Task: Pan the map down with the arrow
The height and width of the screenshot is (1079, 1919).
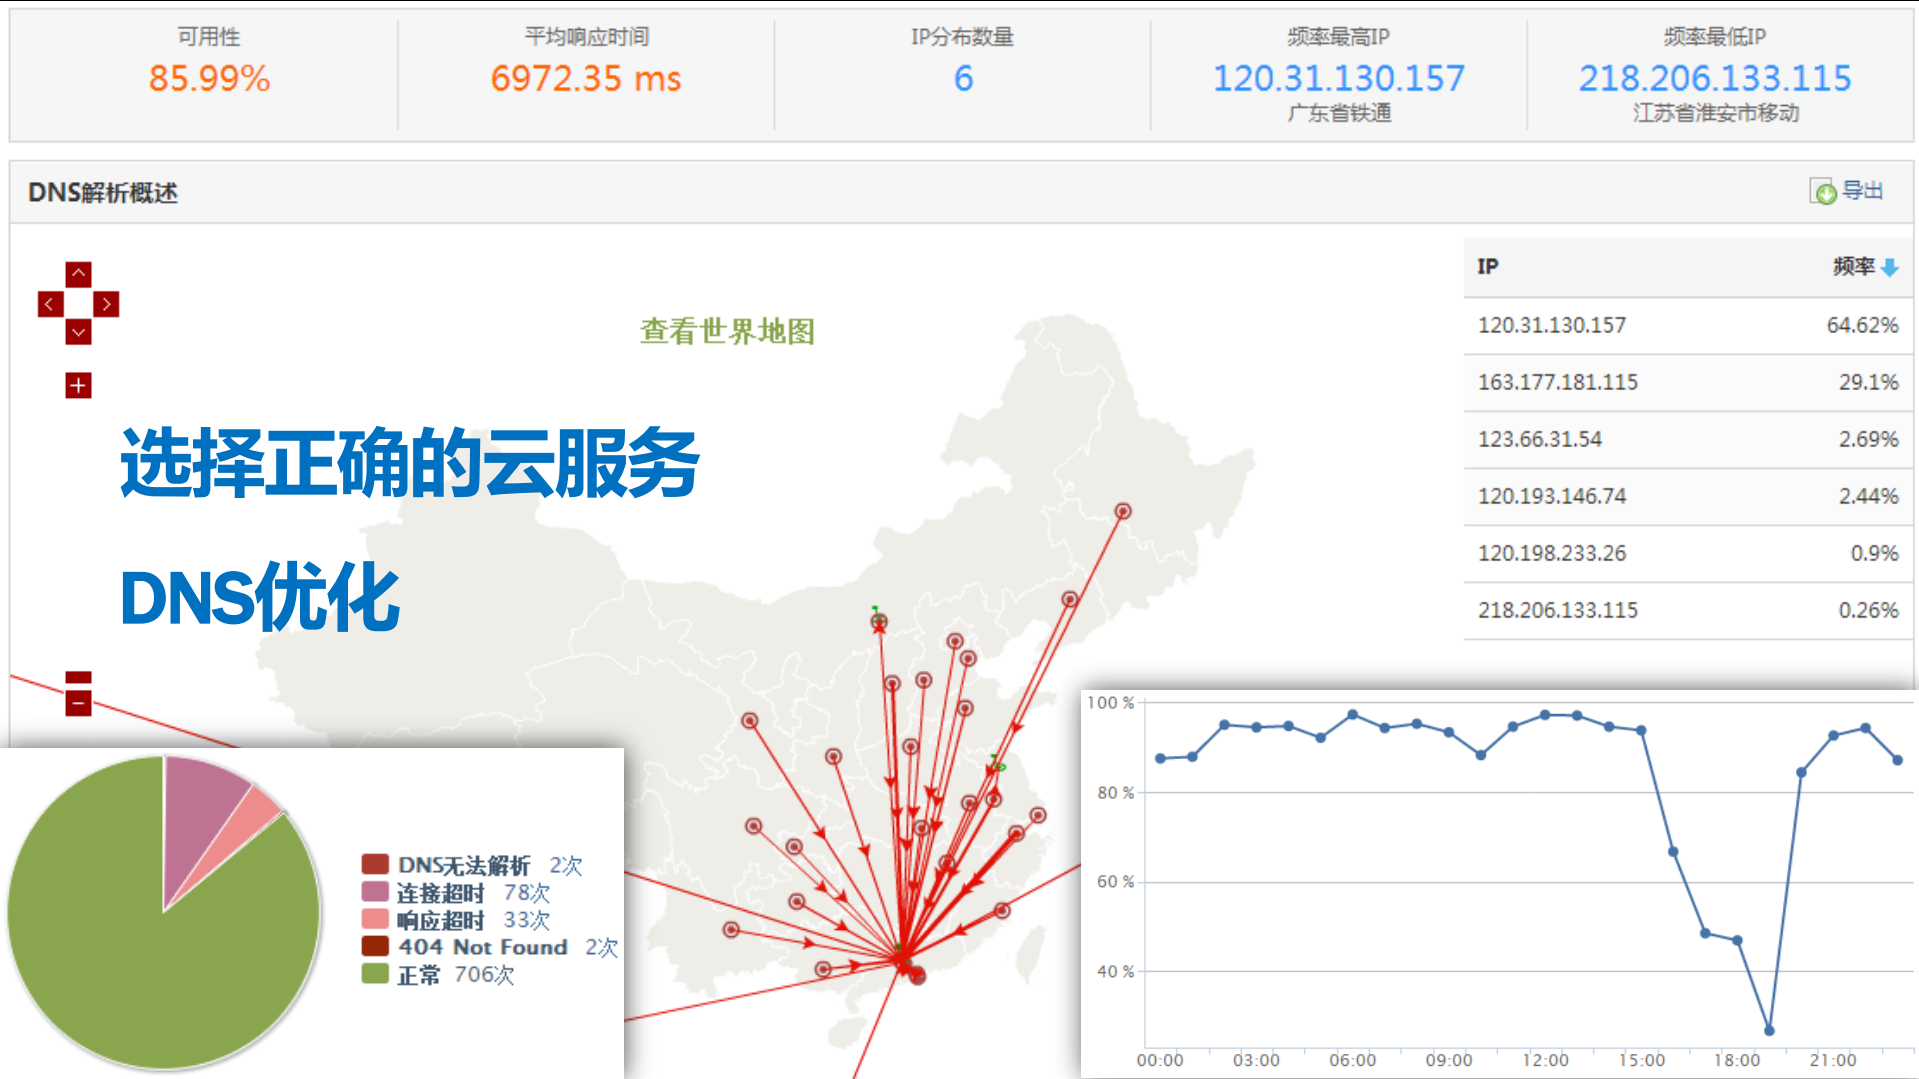Action: point(78,332)
